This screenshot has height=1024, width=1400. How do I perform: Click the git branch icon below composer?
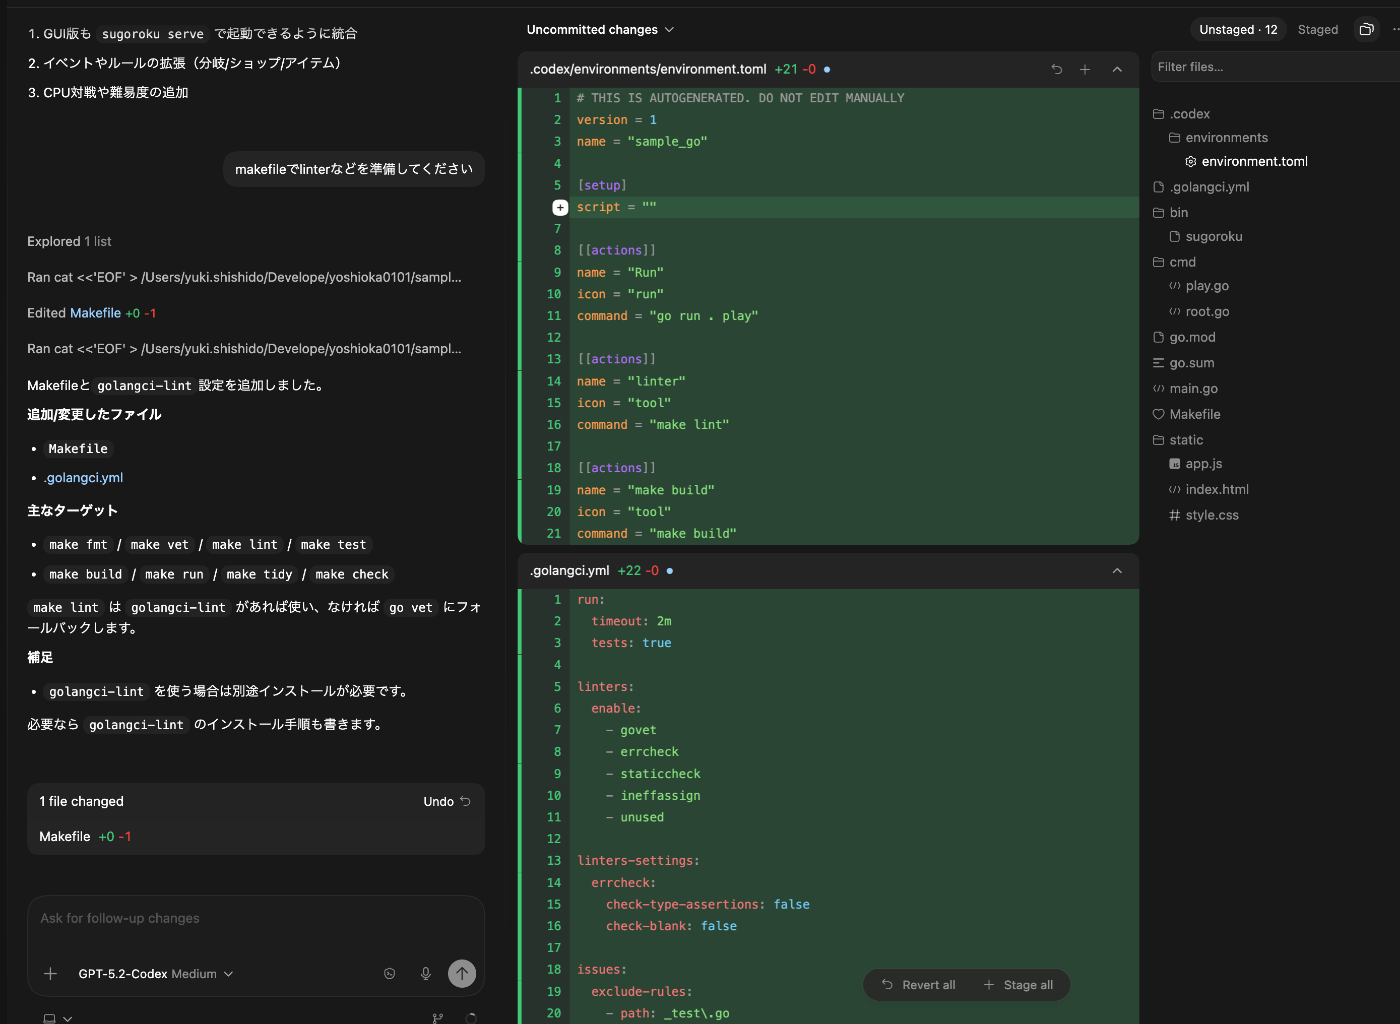click(x=437, y=1018)
